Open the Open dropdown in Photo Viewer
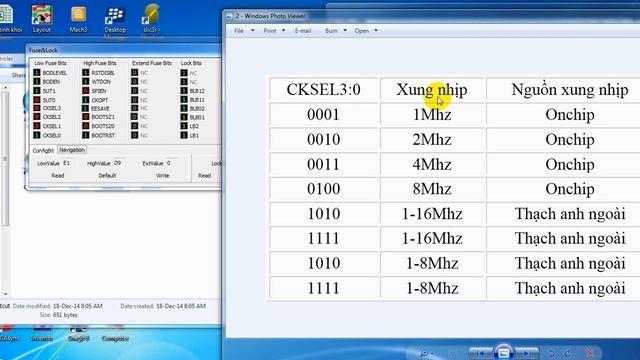This screenshot has height=360, width=640. [366, 31]
